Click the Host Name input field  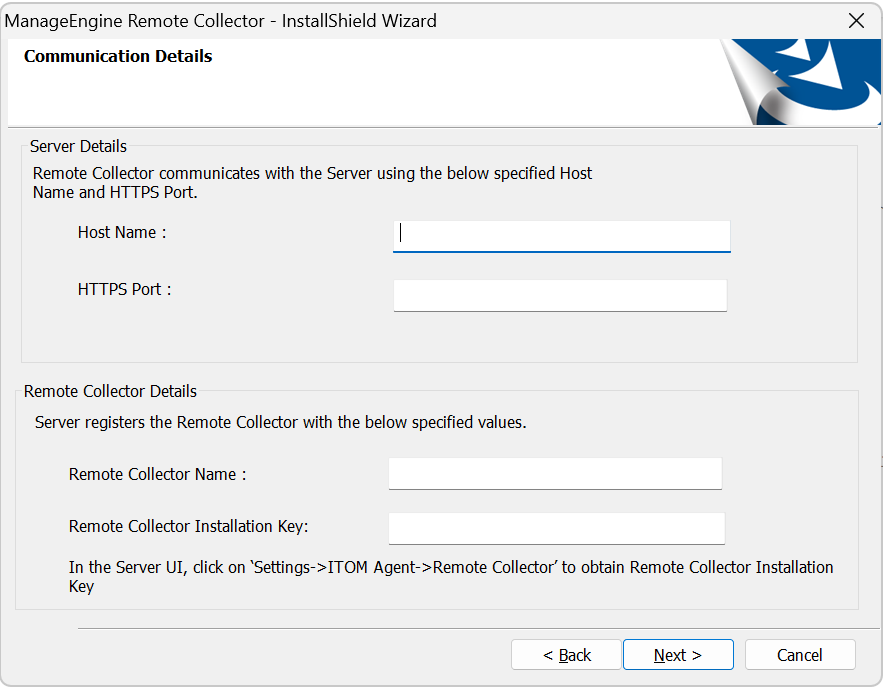(561, 236)
